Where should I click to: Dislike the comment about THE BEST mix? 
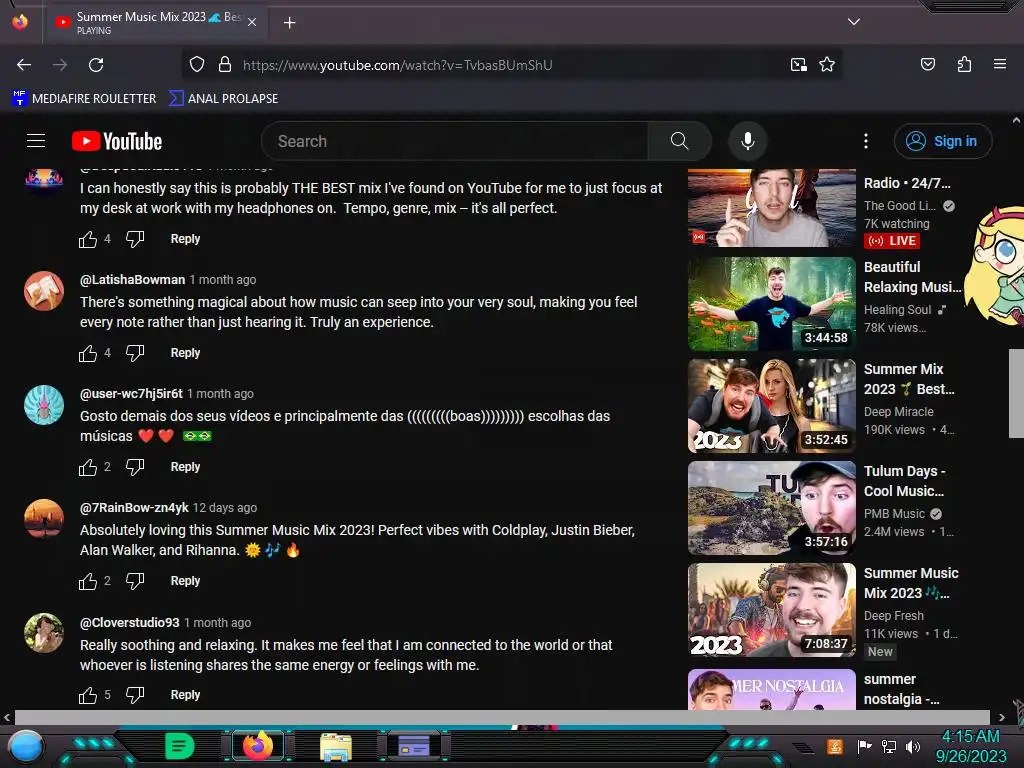tap(135, 239)
